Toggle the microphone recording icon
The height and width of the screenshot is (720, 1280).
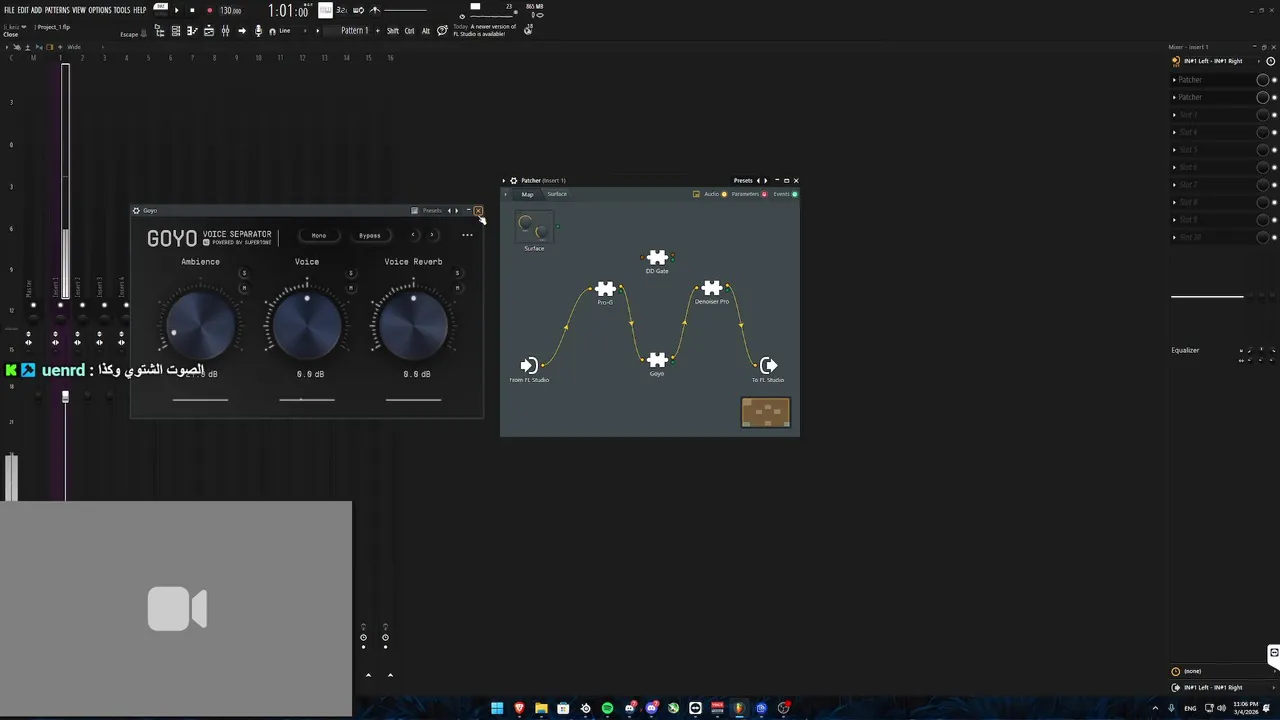pos(259,31)
